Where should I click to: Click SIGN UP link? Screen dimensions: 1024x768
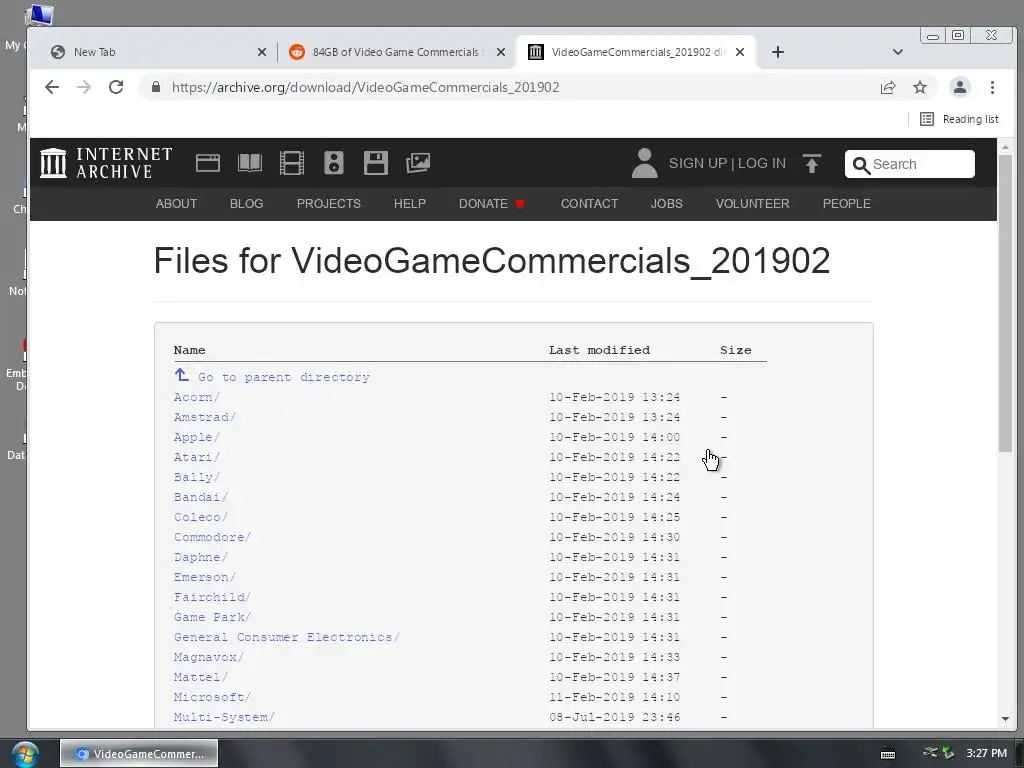tap(697, 163)
